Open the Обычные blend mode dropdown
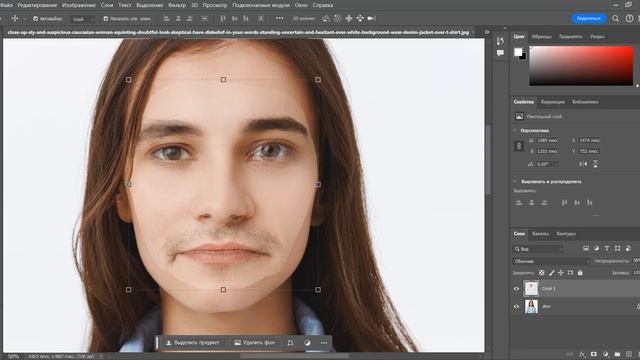 551,261
